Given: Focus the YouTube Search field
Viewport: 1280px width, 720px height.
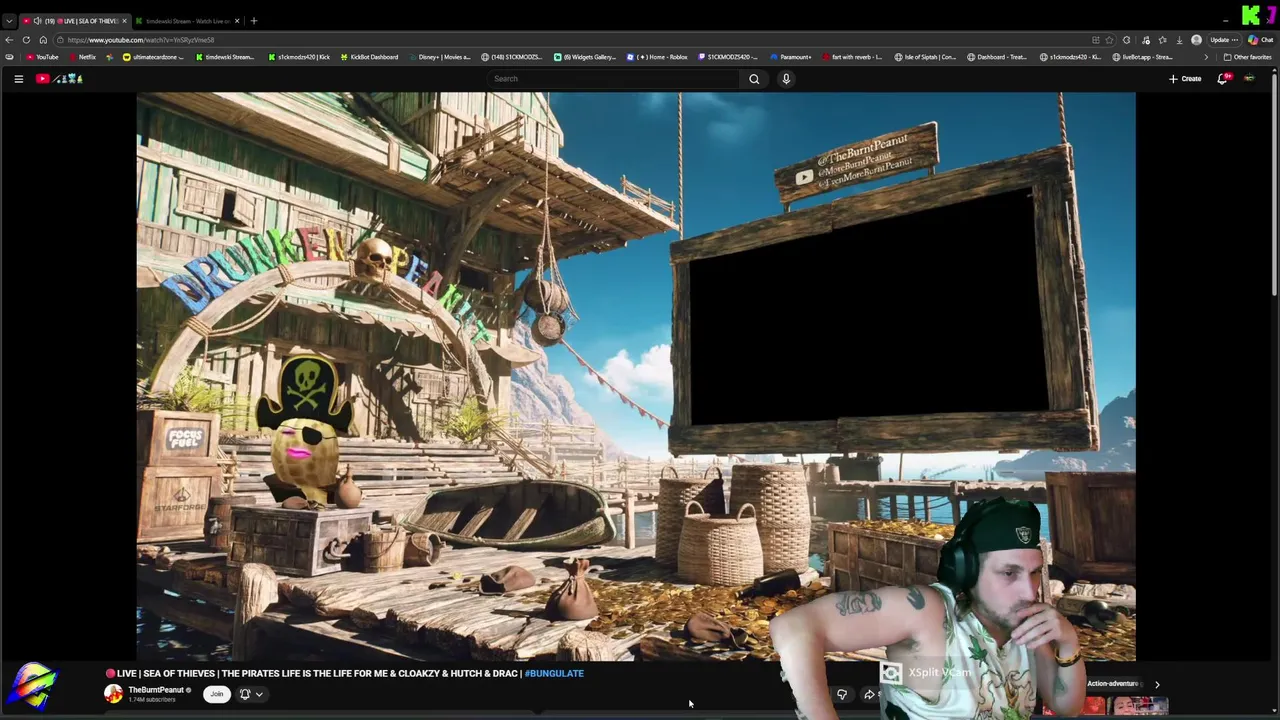Looking at the screenshot, I should pyautogui.click(x=614, y=79).
